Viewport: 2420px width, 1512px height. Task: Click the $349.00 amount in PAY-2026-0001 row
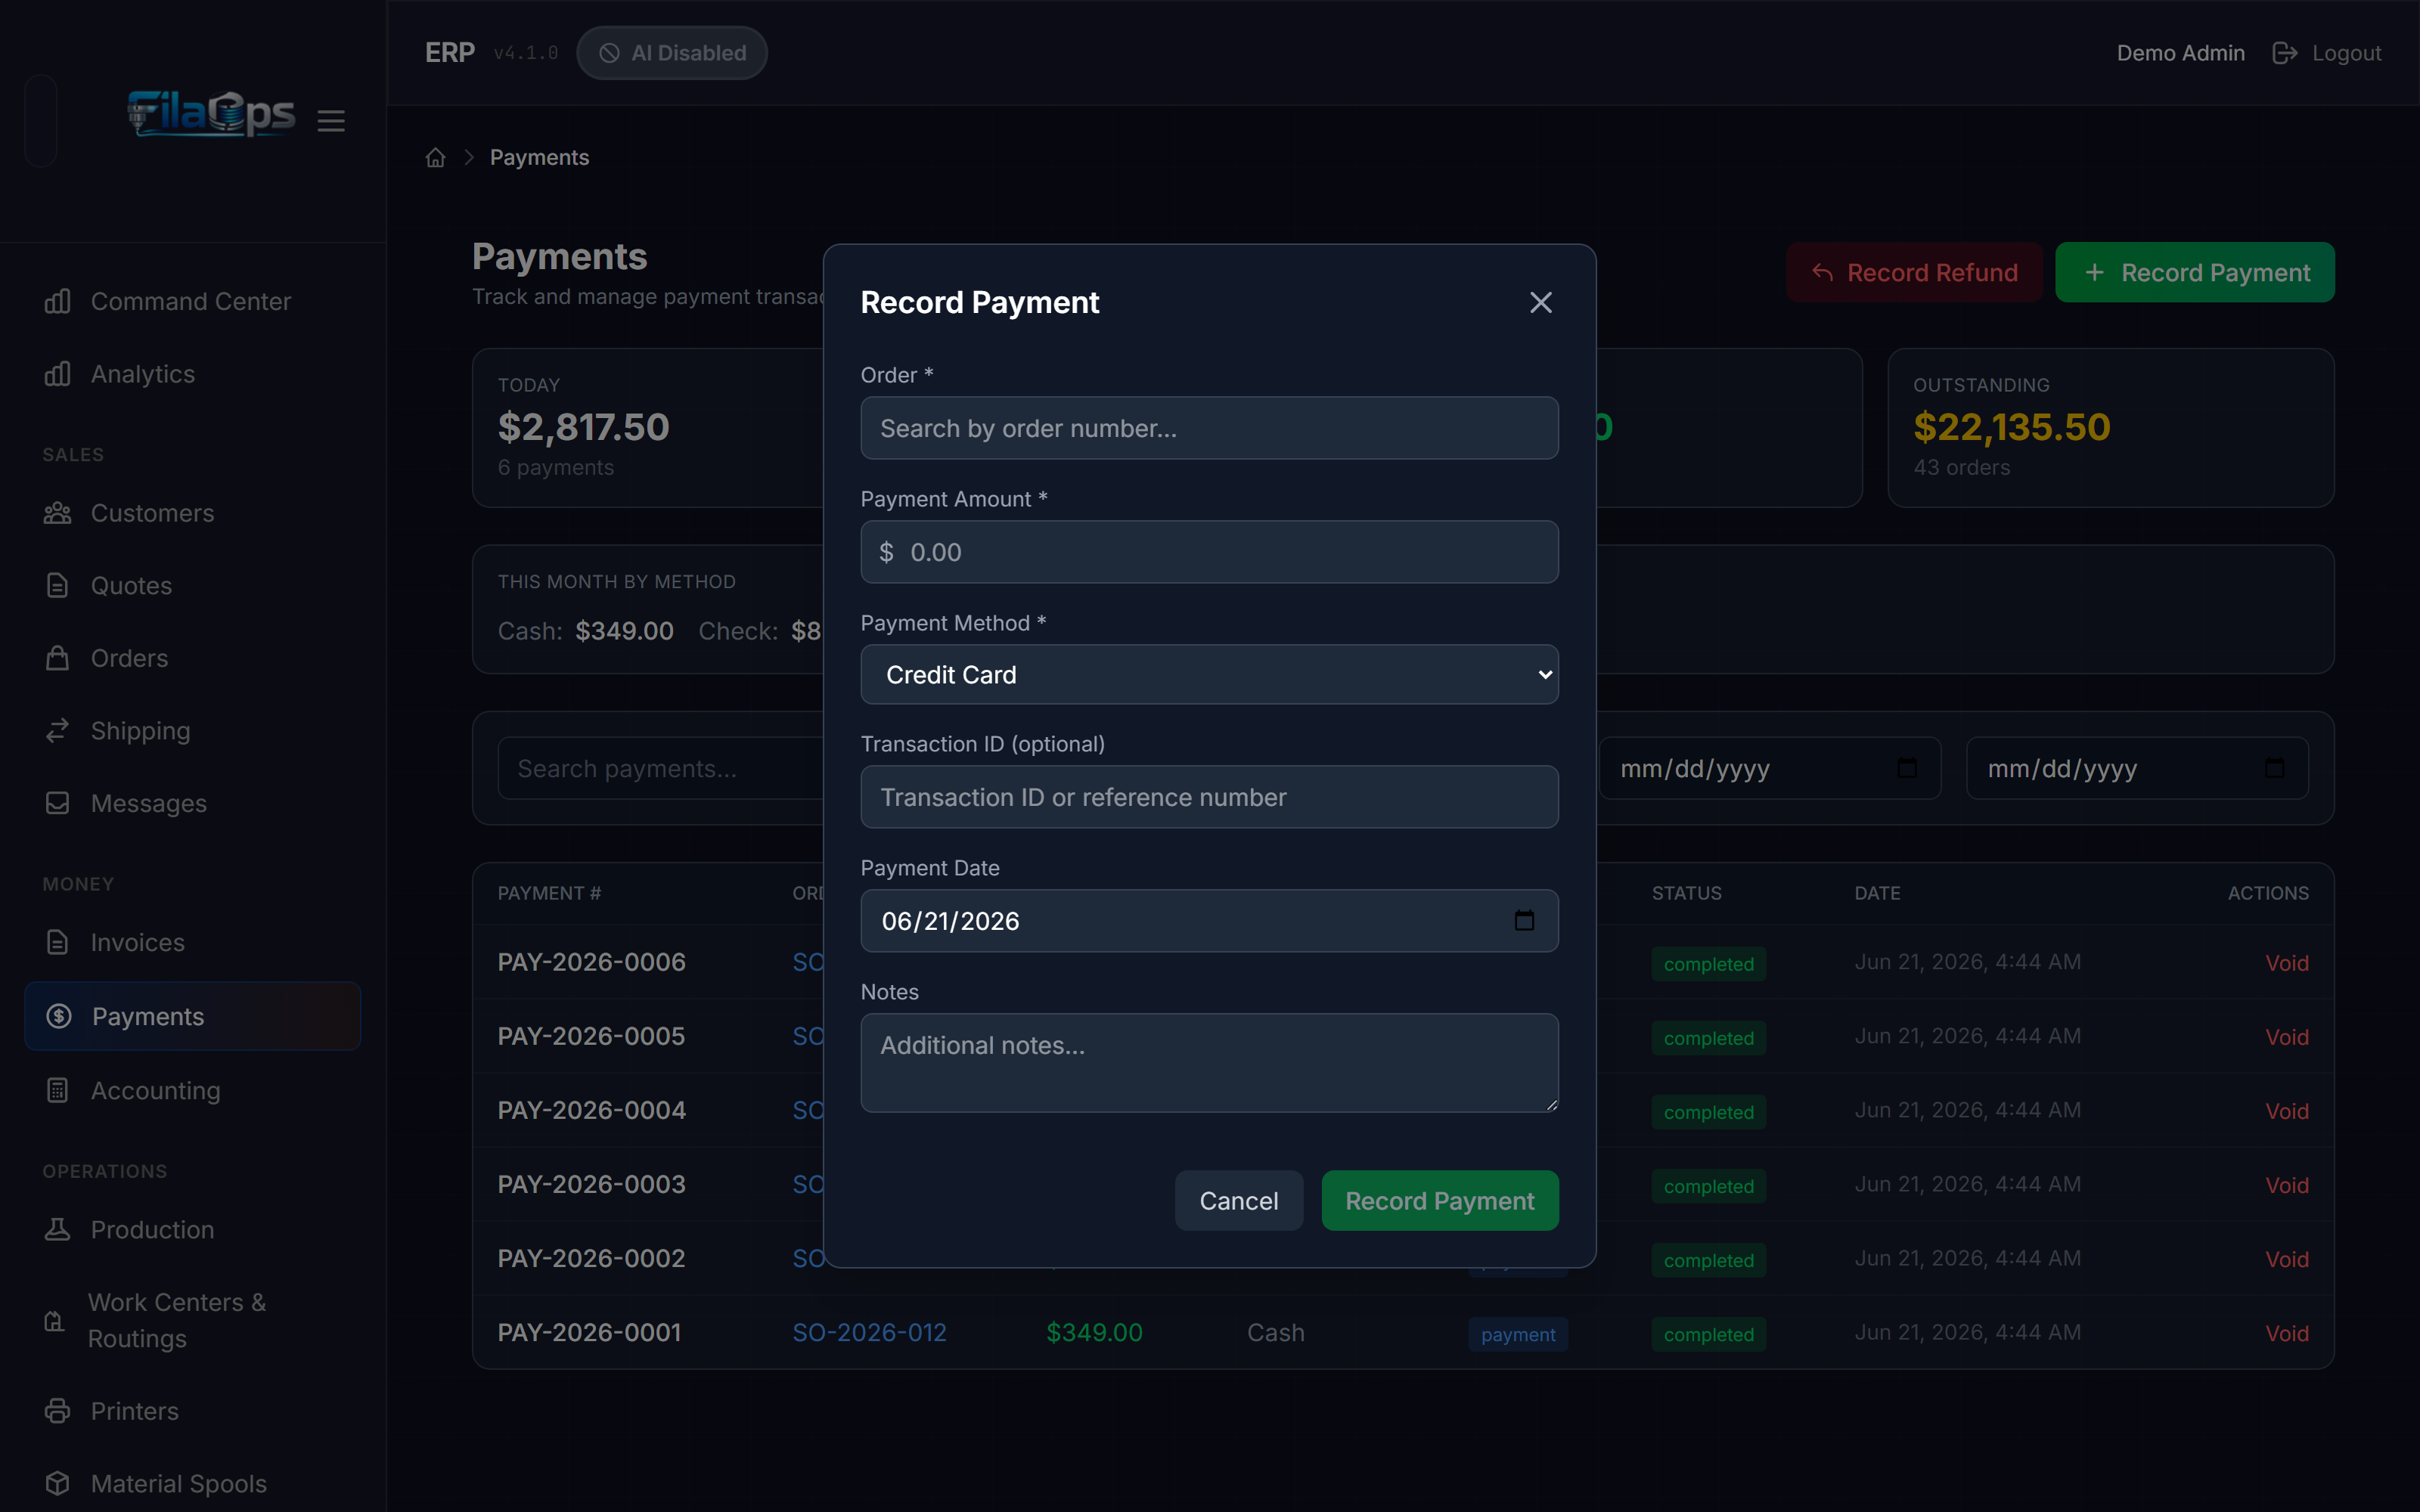click(x=1094, y=1333)
